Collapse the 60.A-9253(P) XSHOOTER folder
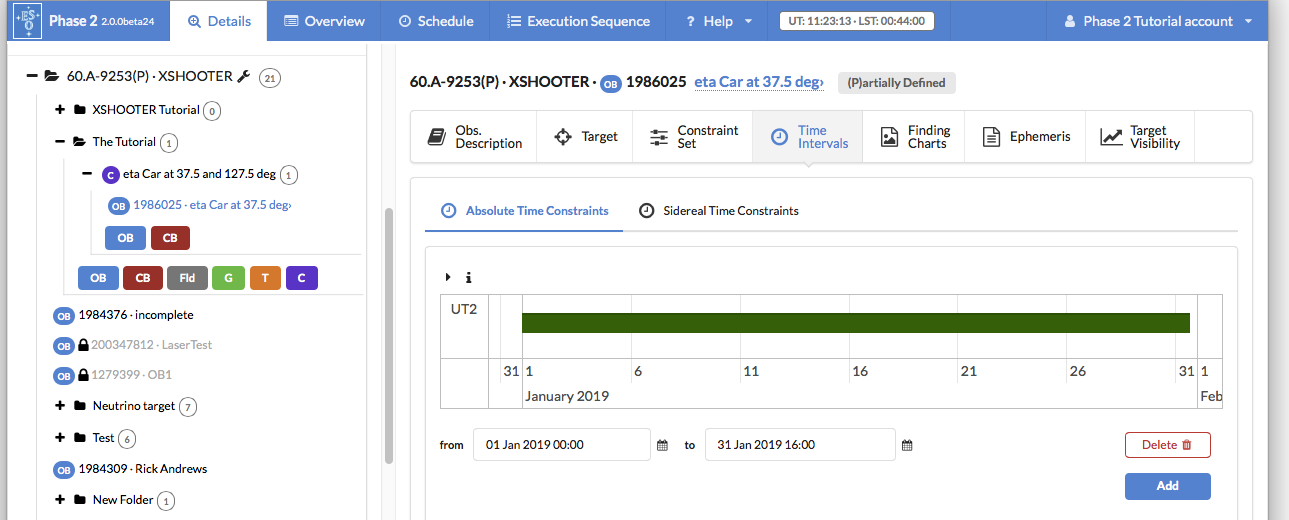The image size is (1289, 520). click(32, 76)
